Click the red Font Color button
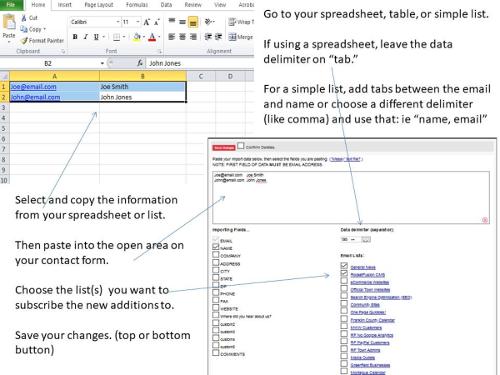Image resolution: width=500 pixels, height=375 pixels. pyautogui.click(x=152, y=37)
